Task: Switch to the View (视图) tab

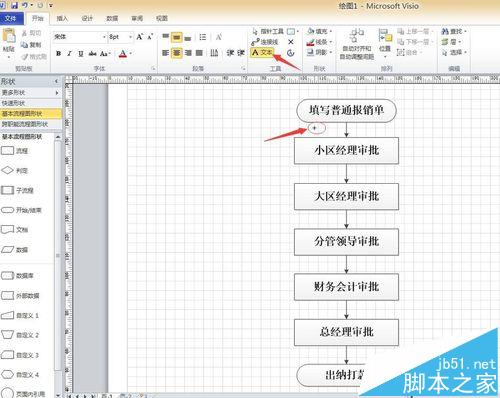Action: 162,18
